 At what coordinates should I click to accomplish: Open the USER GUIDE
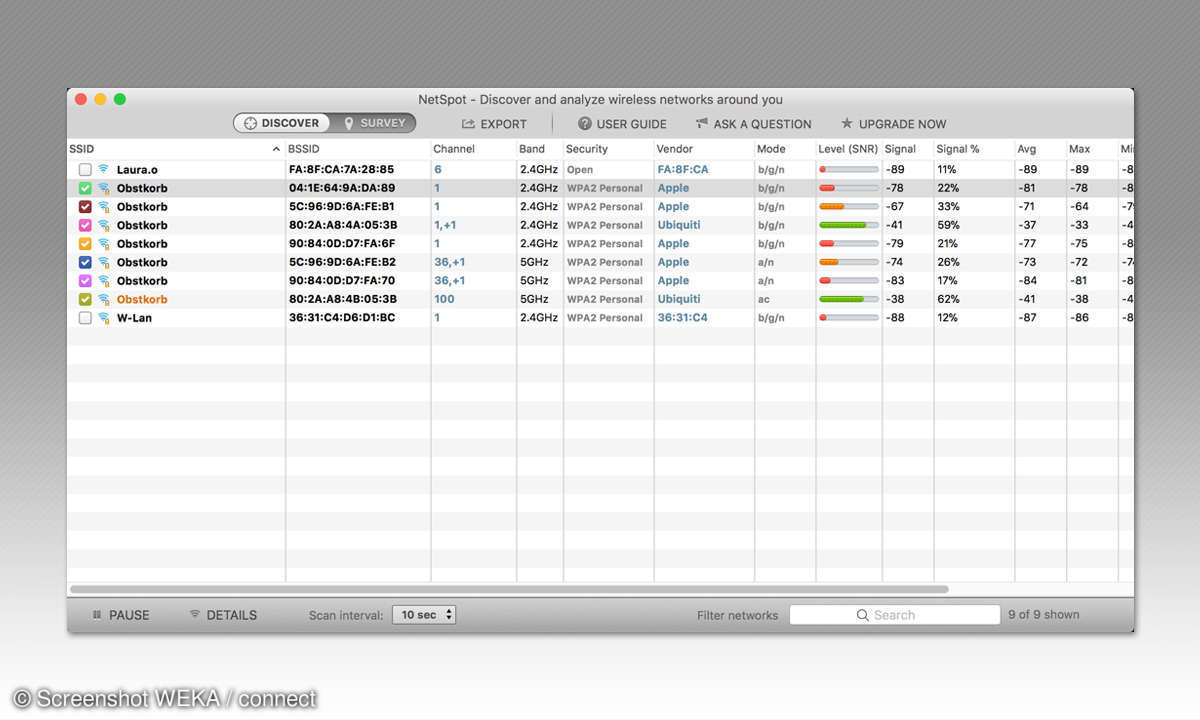[622, 124]
